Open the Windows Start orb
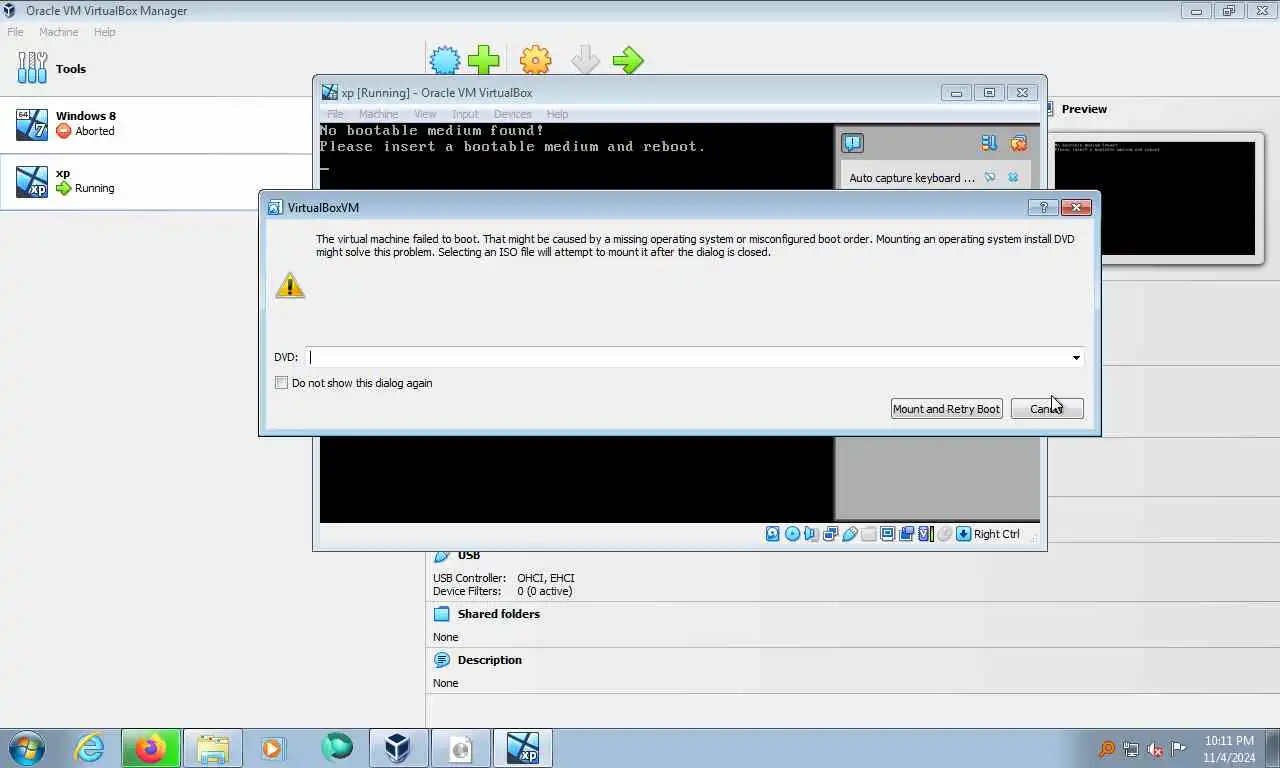The width and height of the screenshot is (1280, 768). coord(27,748)
